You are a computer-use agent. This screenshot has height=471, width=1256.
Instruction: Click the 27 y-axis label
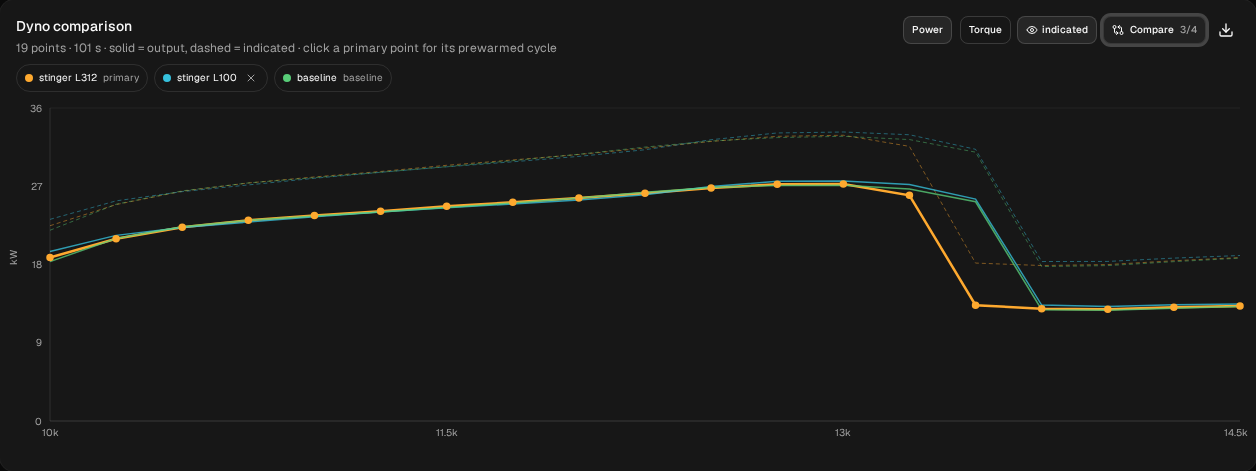click(36, 187)
